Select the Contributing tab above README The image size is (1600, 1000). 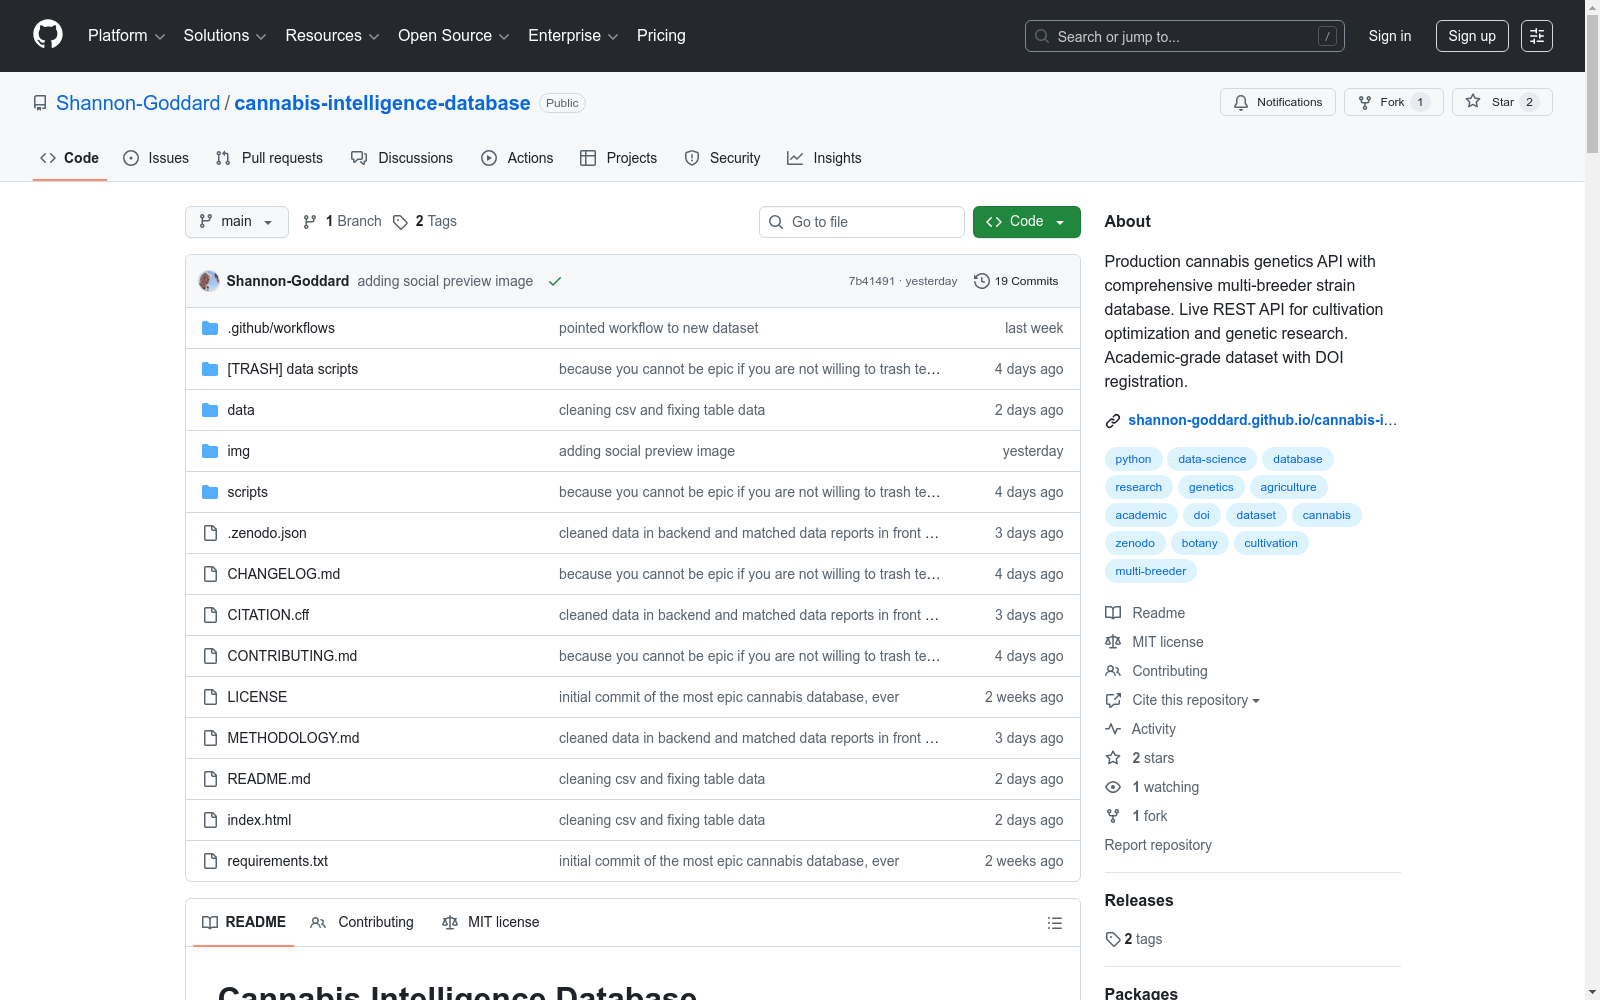362,922
